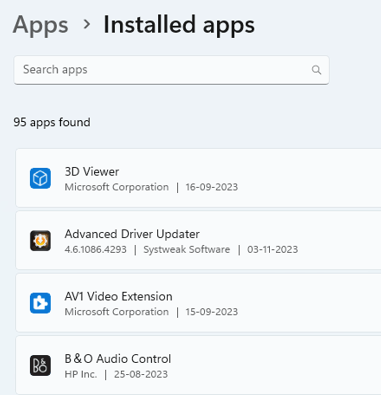Click Microsoft Corporation under 3D Viewer
381x395 pixels.
[x=117, y=187]
